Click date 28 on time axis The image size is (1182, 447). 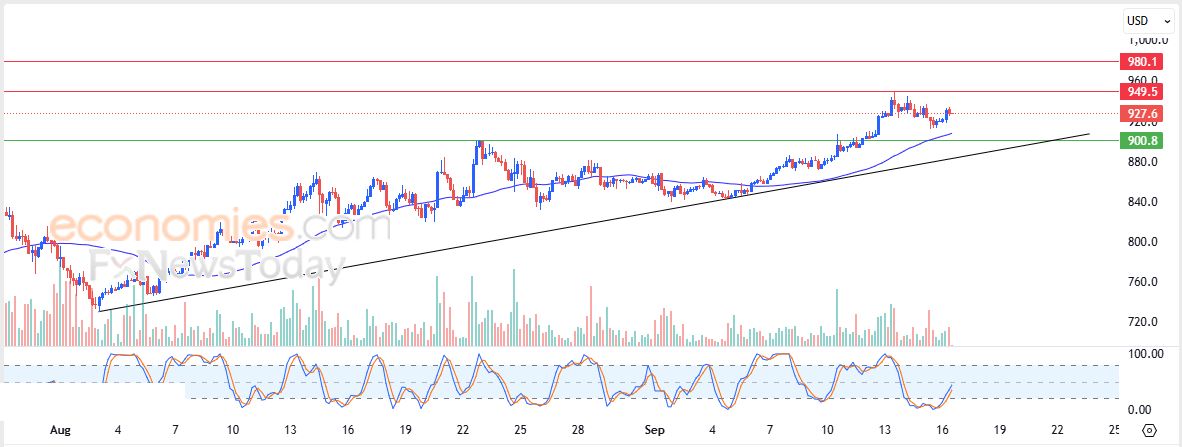coord(578,430)
